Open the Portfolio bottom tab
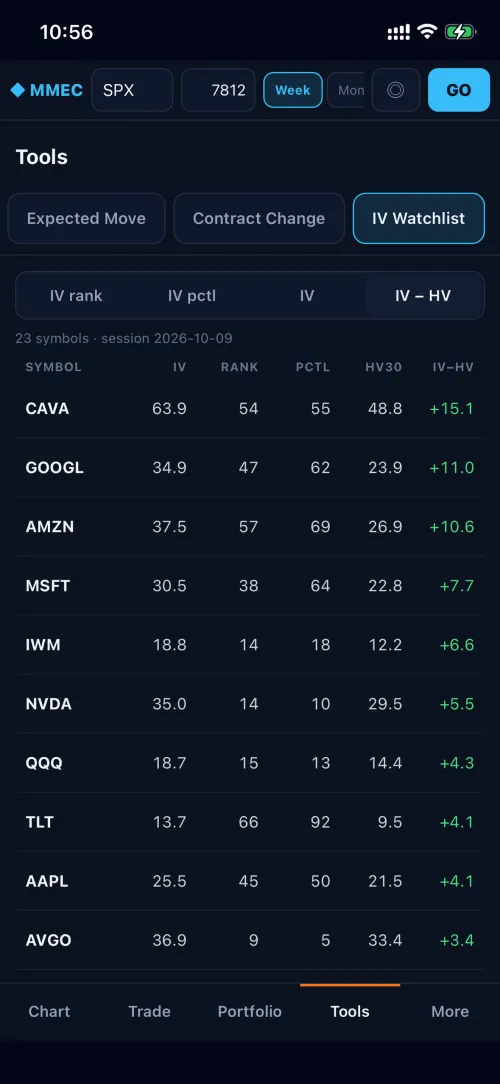 pos(250,1011)
